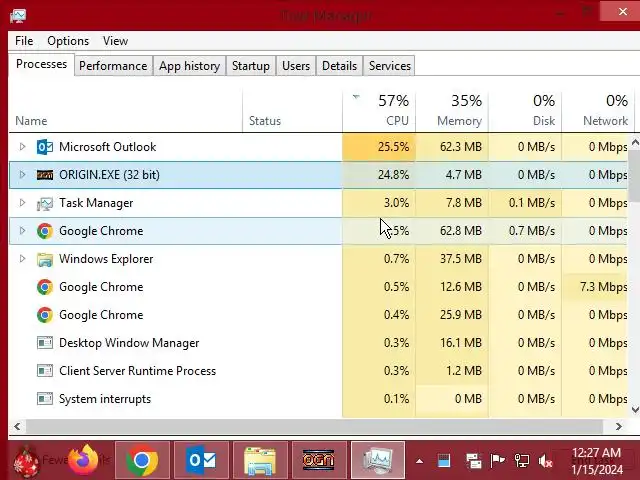Open Google Chrome from the taskbar
This screenshot has height=480, width=640.
[142, 460]
